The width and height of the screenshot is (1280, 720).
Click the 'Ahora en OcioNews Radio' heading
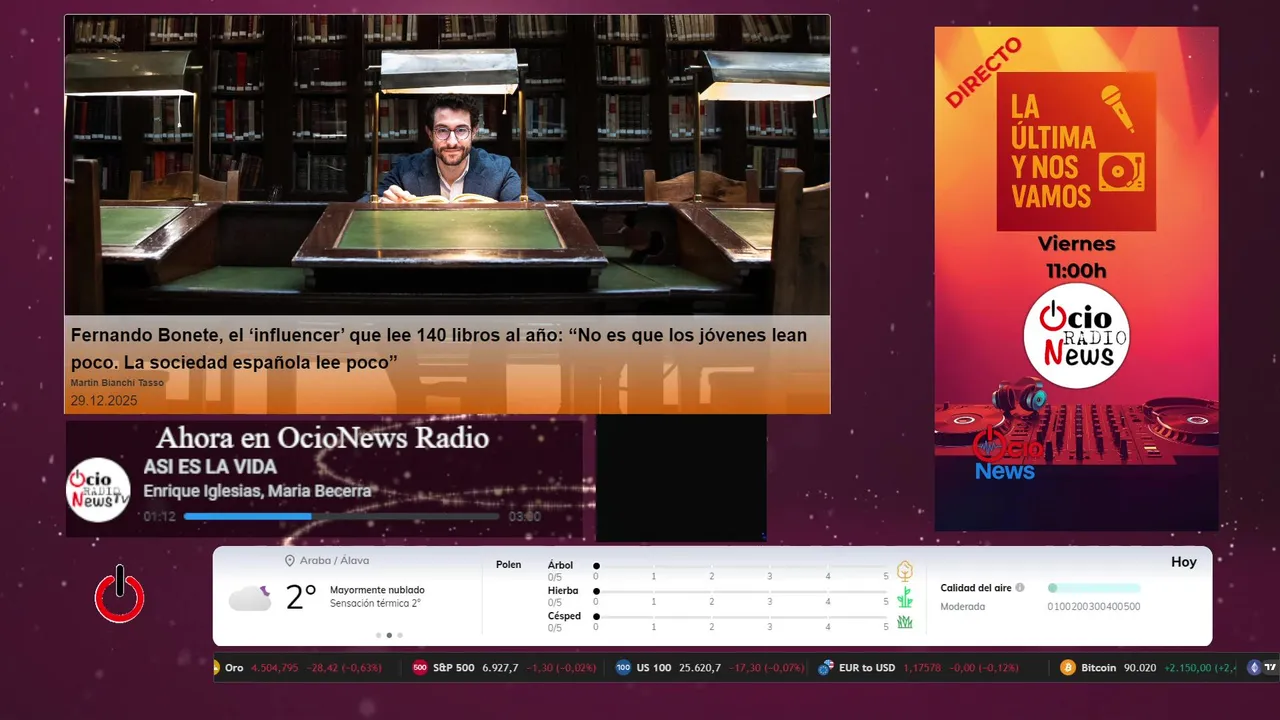(x=322, y=438)
